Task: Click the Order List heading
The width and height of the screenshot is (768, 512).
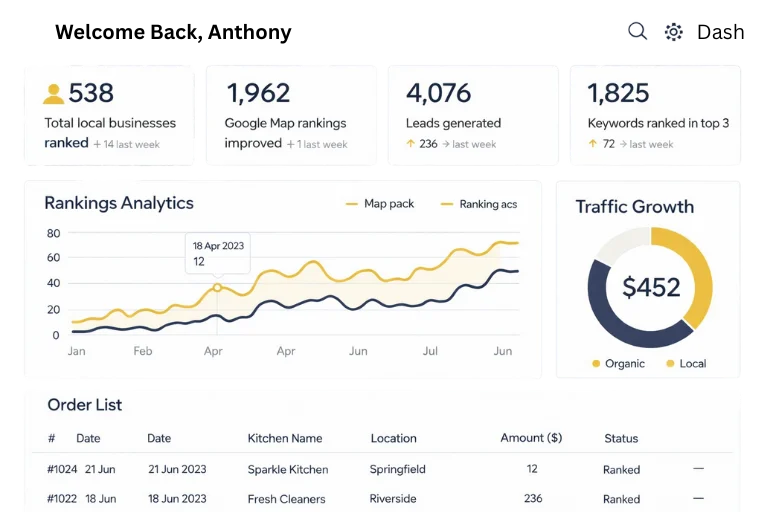Action: point(85,405)
